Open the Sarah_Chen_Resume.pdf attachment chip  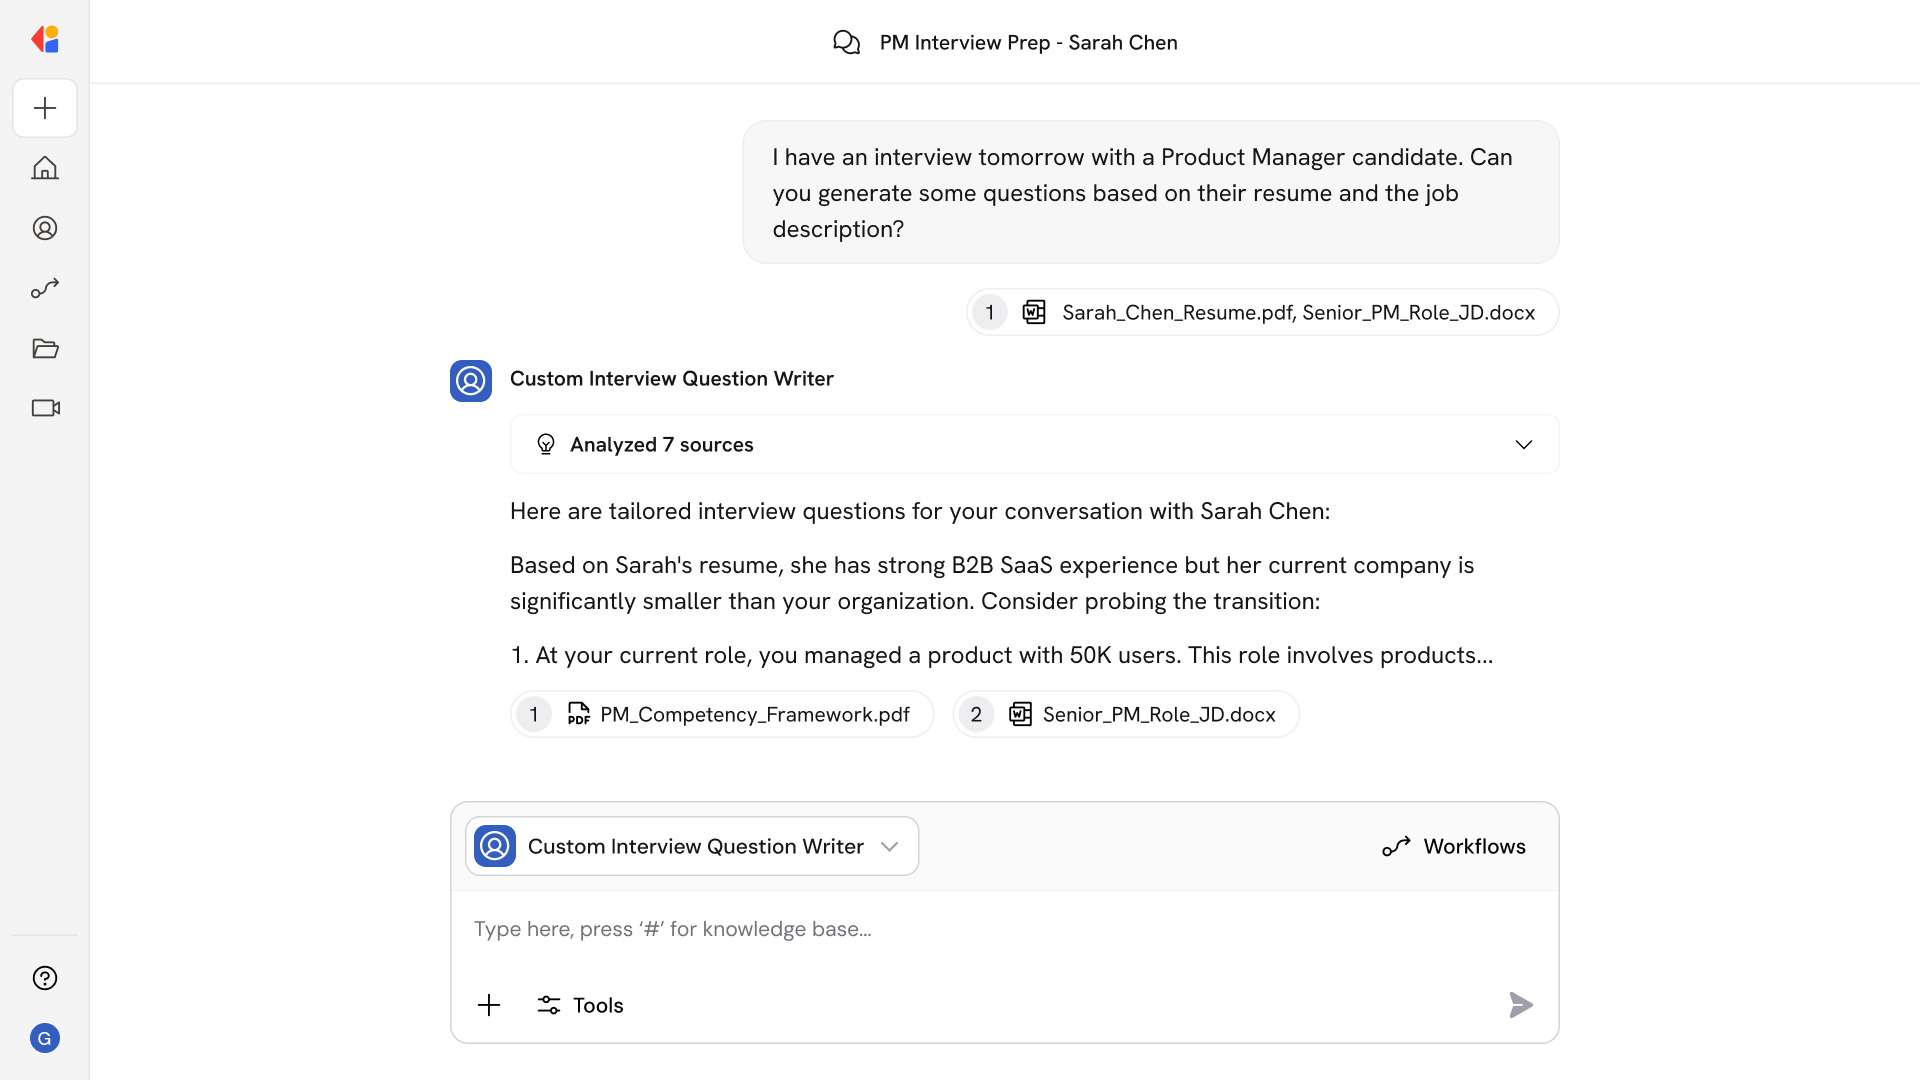tap(1261, 312)
